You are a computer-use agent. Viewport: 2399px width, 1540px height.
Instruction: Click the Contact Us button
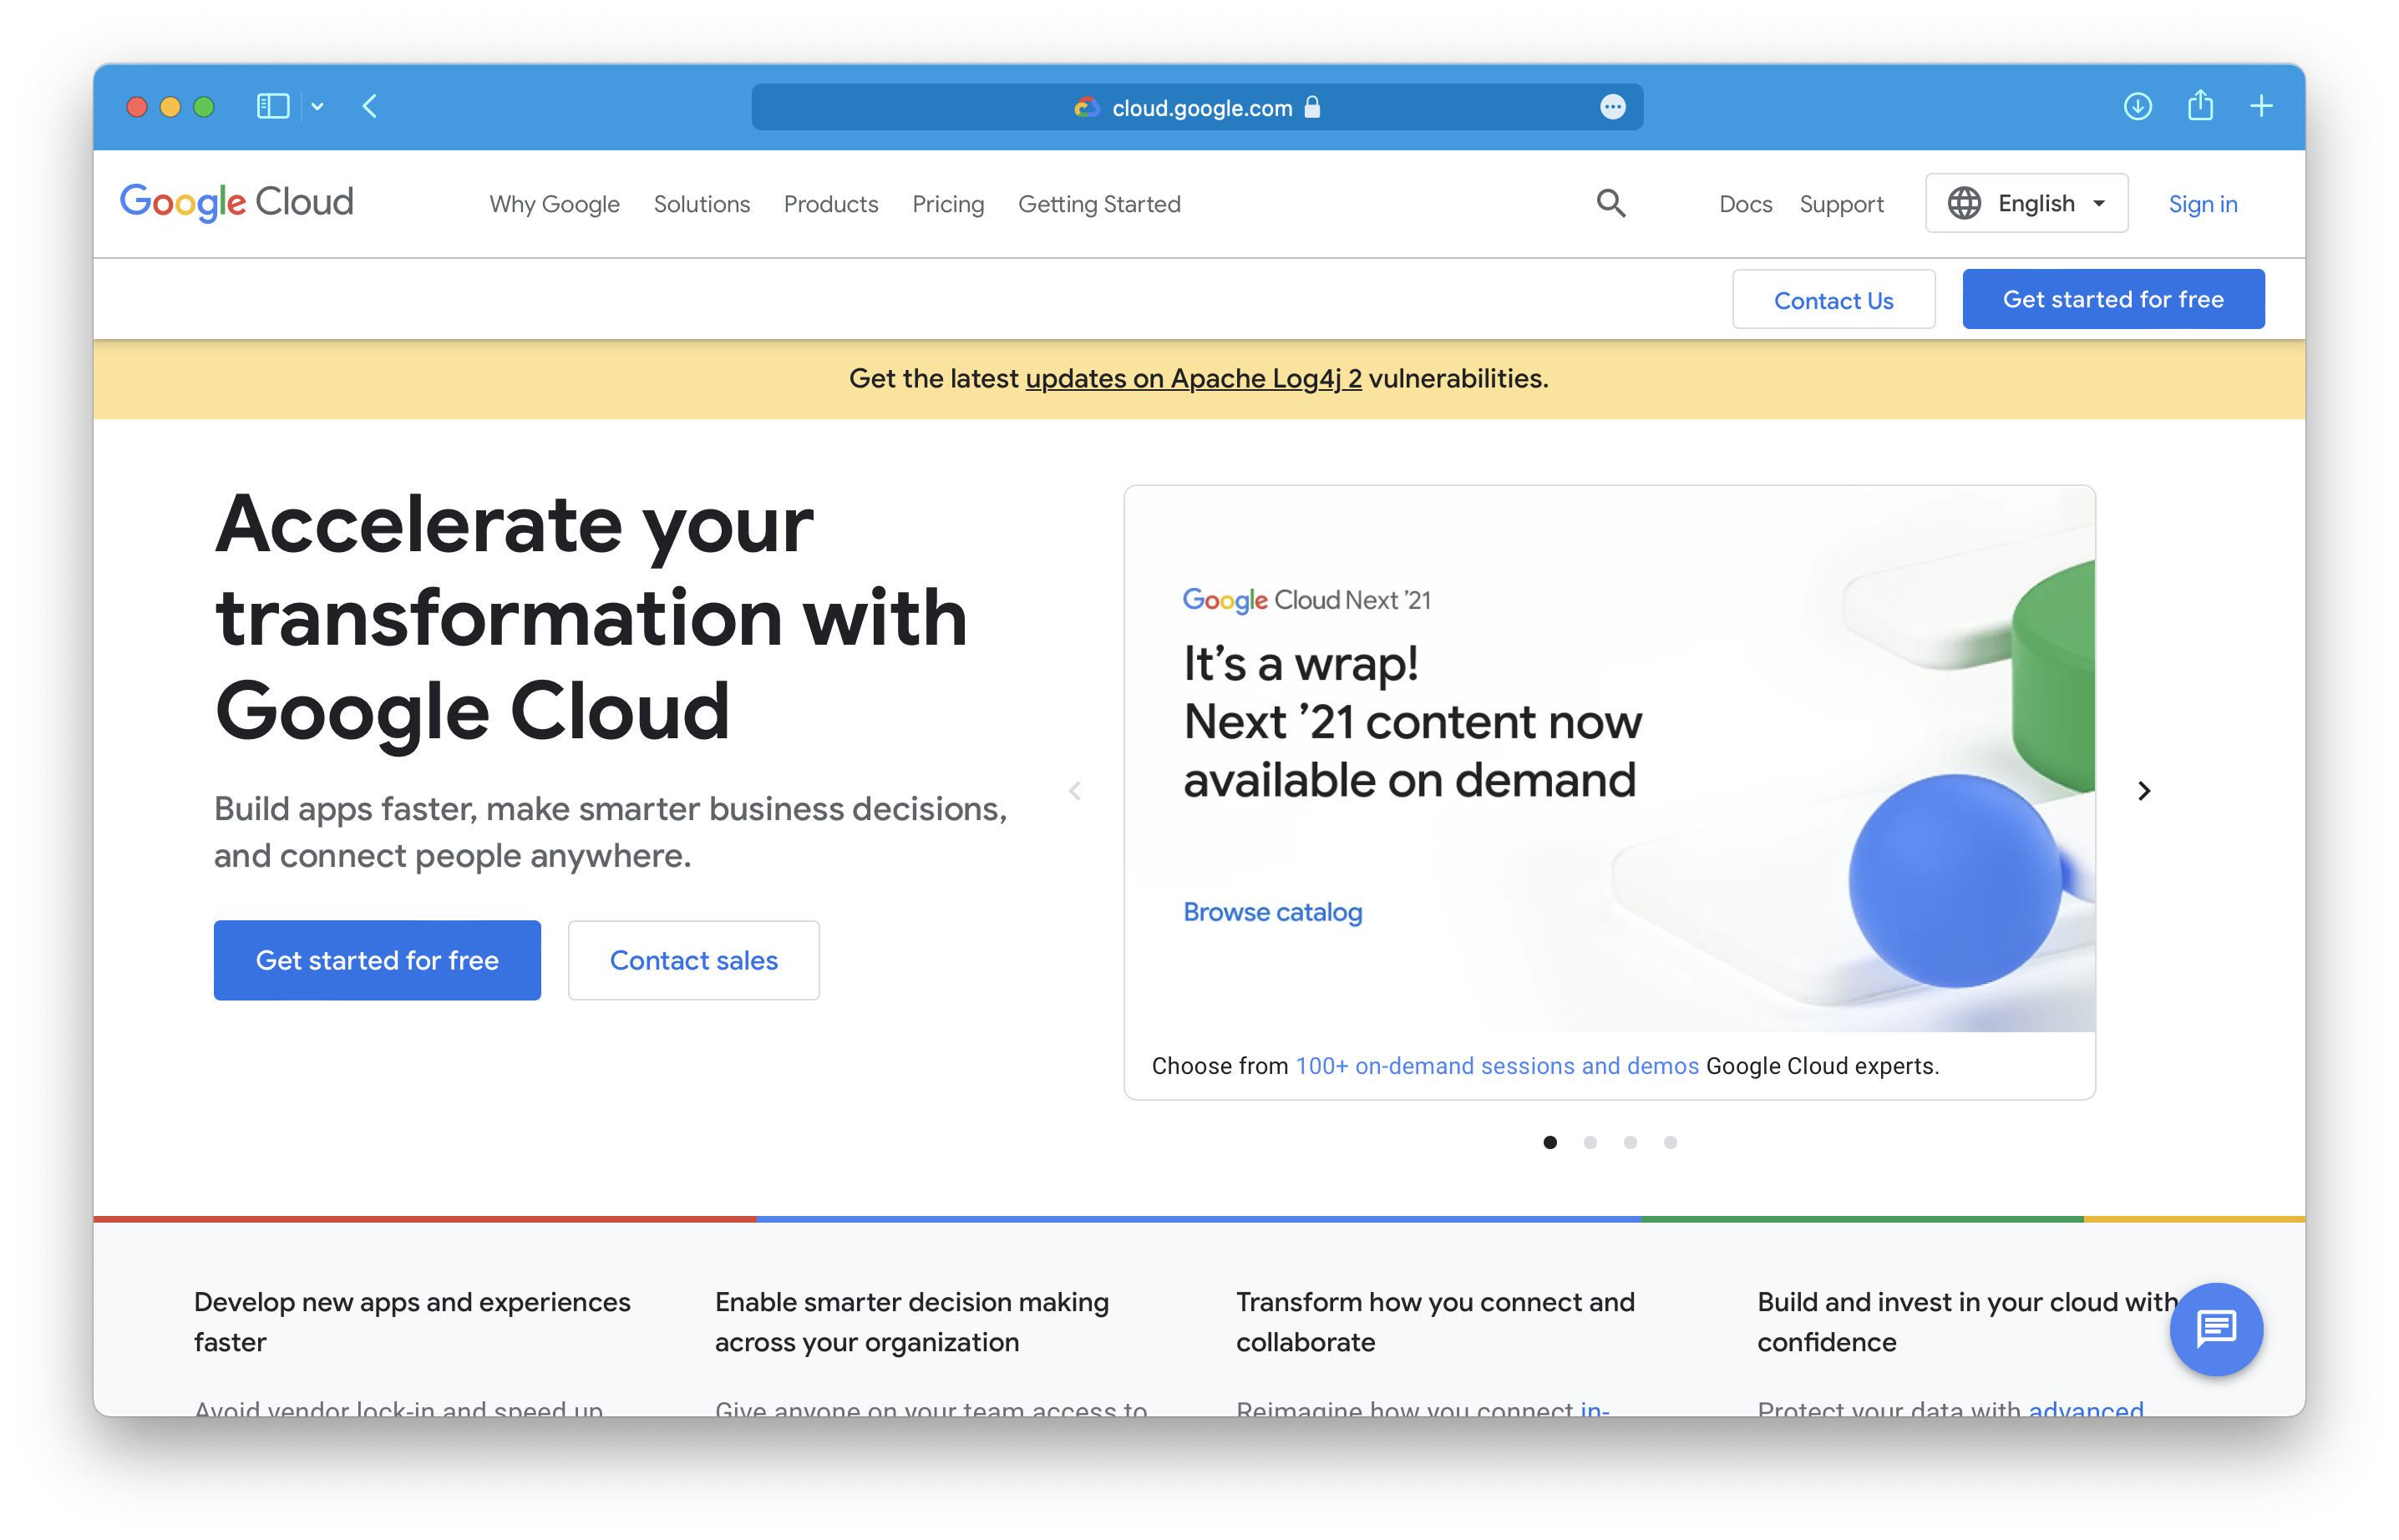coord(1833,300)
